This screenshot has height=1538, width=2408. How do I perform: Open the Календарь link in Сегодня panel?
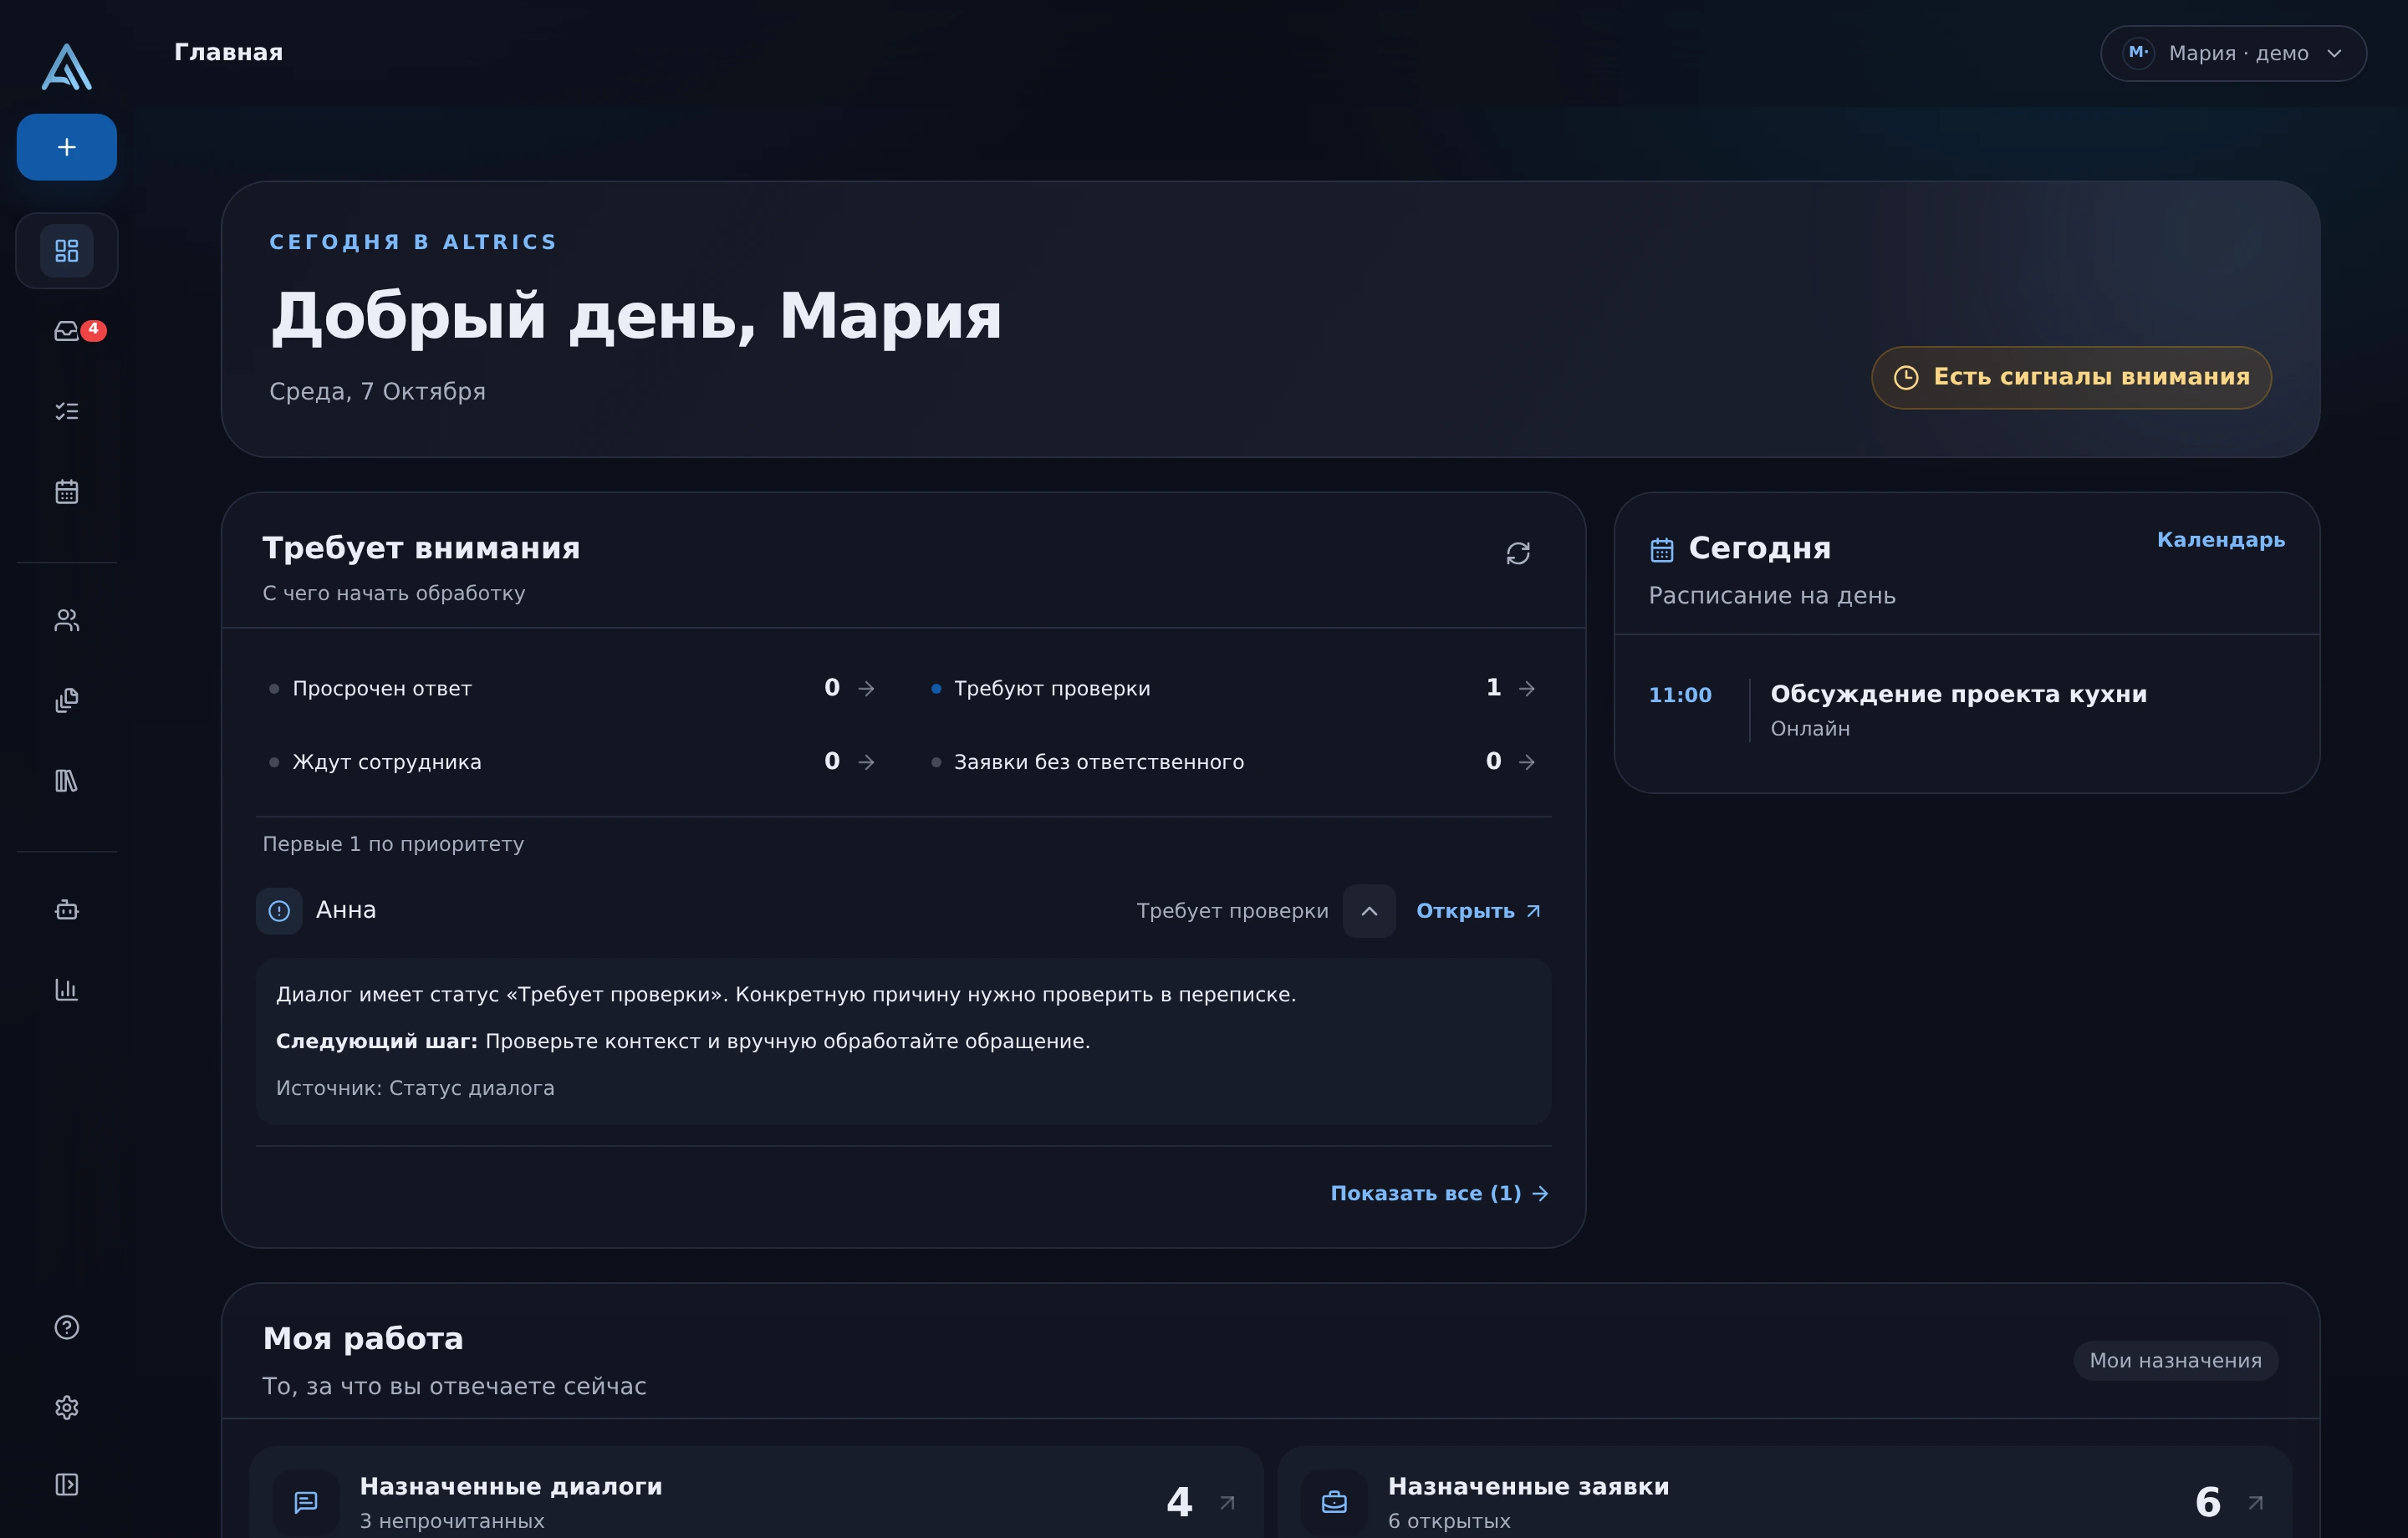coord(2221,540)
